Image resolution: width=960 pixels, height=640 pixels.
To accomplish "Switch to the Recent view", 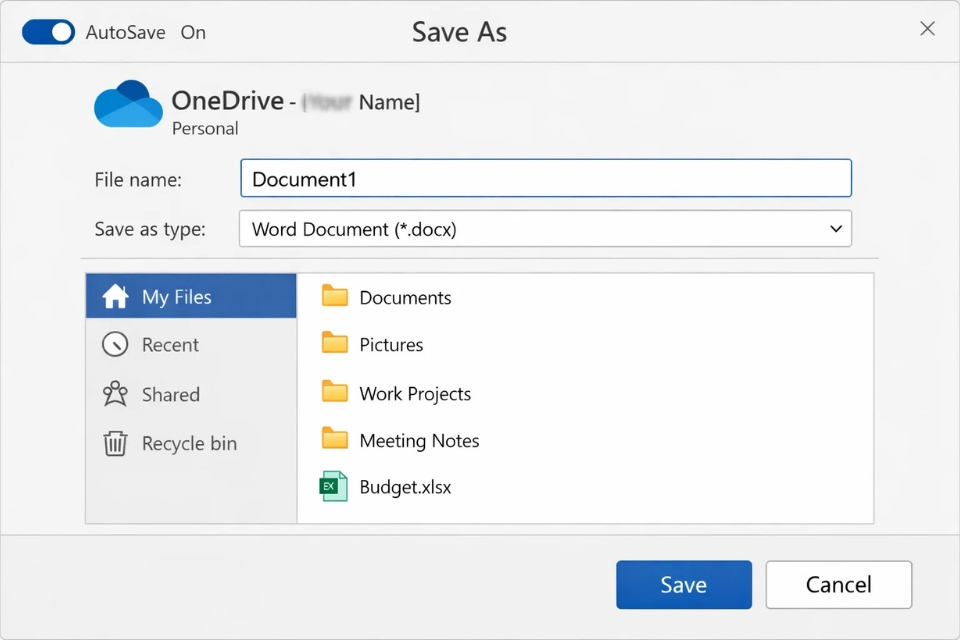I will coord(170,344).
